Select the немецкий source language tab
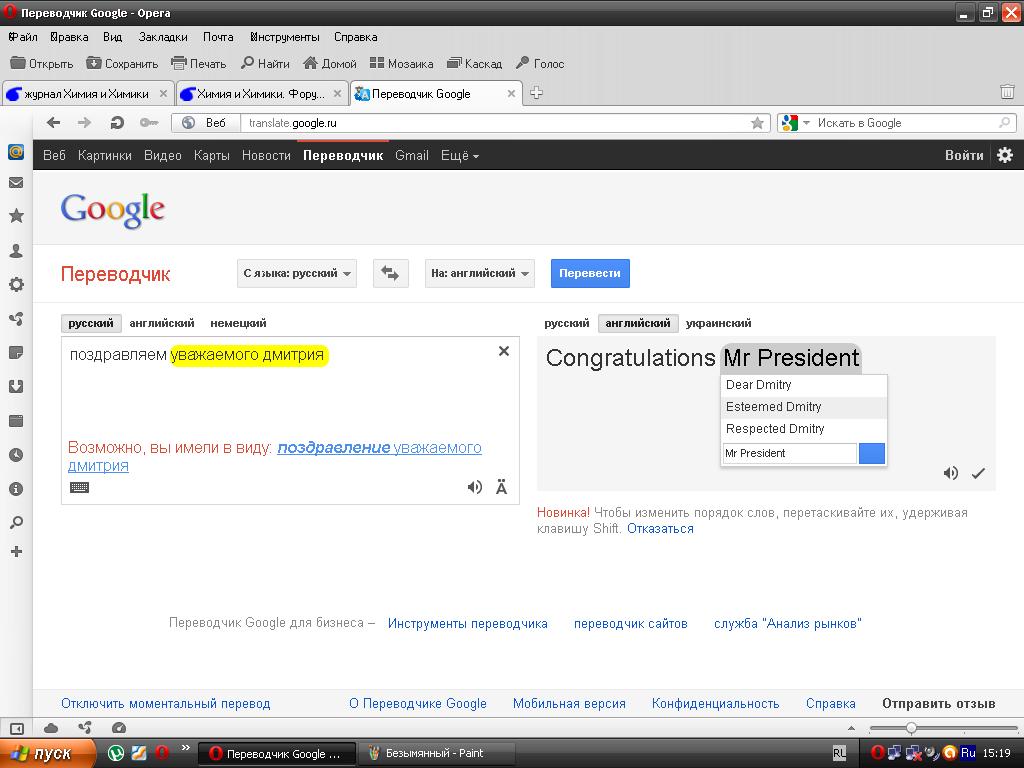1024x768 pixels. (x=238, y=323)
